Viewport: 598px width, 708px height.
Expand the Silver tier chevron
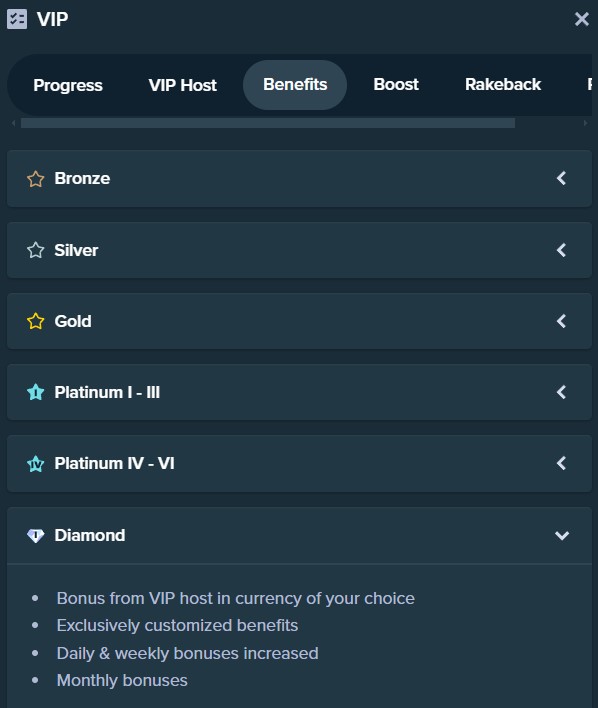point(561,250)
